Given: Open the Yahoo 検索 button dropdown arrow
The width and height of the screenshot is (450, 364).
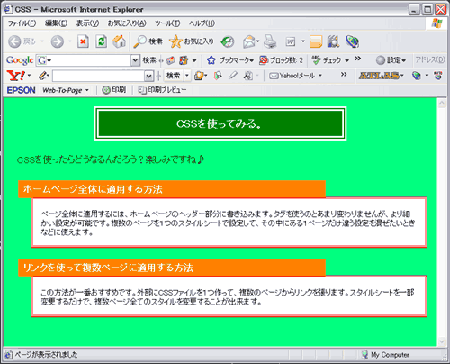Looking at the screenshot, I should pyautogui.click(x=186, y=76).
